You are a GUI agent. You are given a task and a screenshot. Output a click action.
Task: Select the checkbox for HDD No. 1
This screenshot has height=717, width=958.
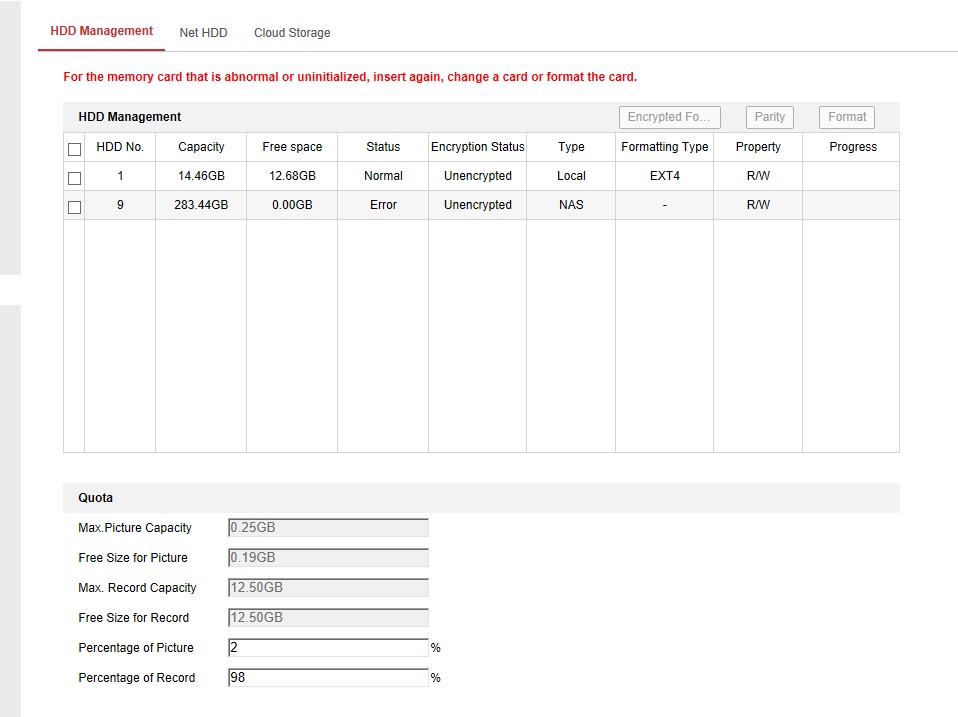(74, 178)
